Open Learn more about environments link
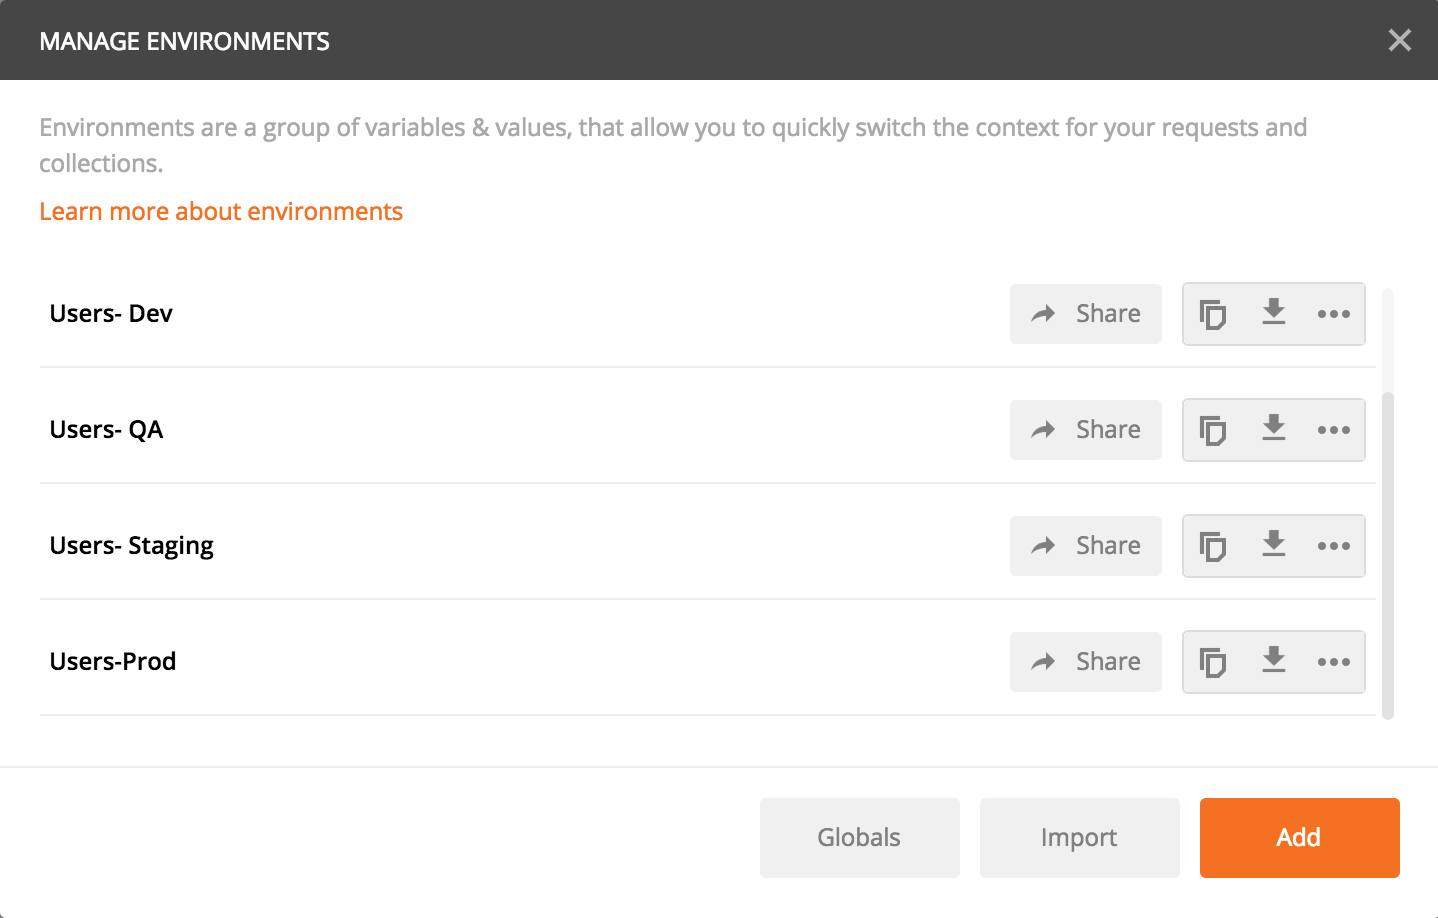Screen dimensions: 1438x918 pyautogui.click(x=221, y=212)
